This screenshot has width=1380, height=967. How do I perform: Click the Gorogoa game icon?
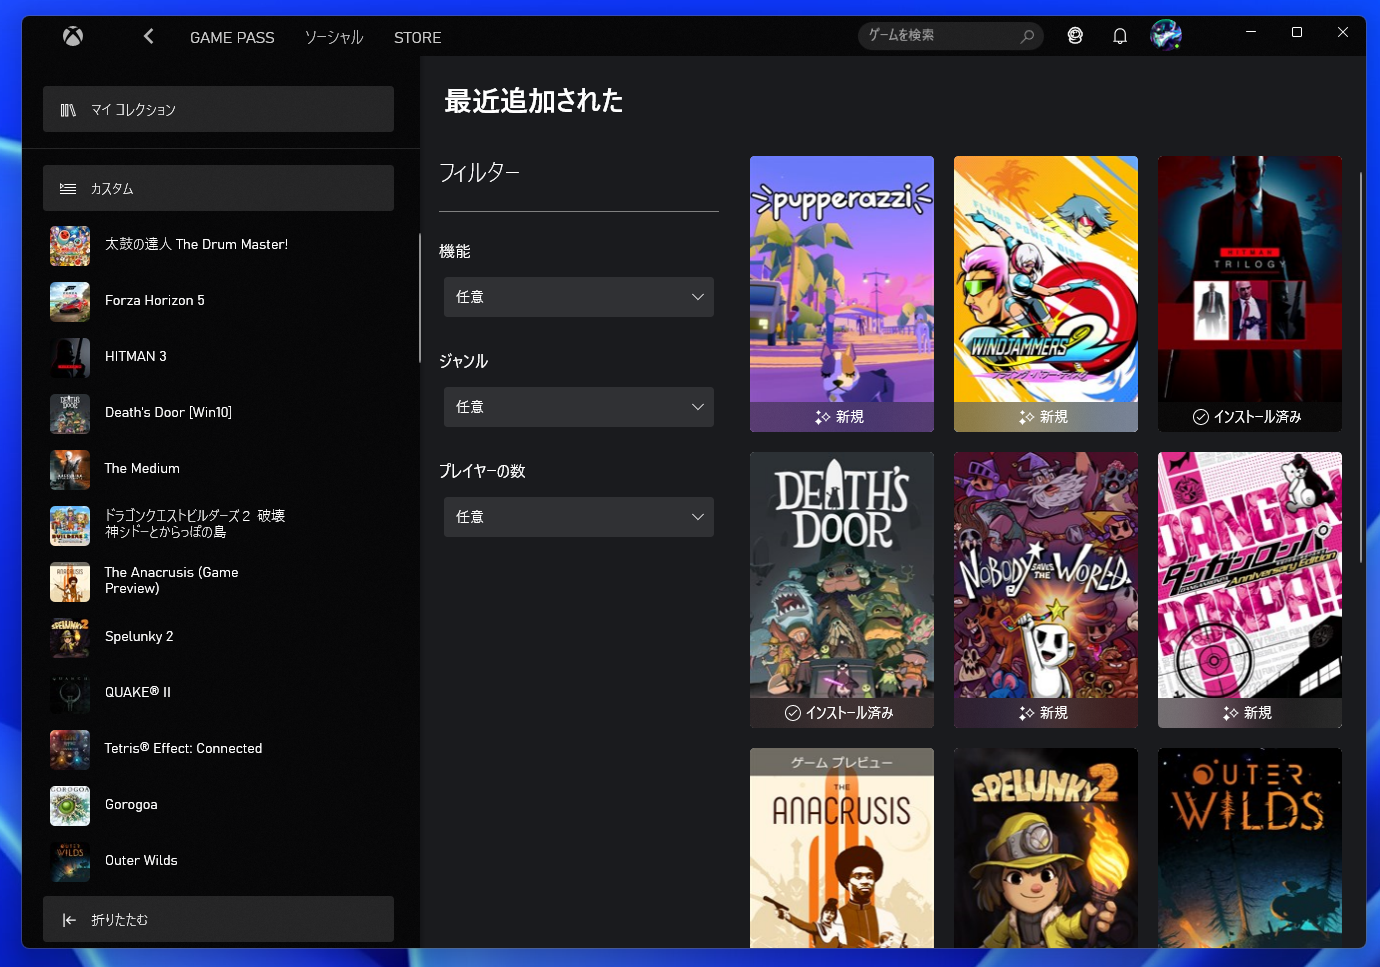pyautogui.click(x=70, y=806)
